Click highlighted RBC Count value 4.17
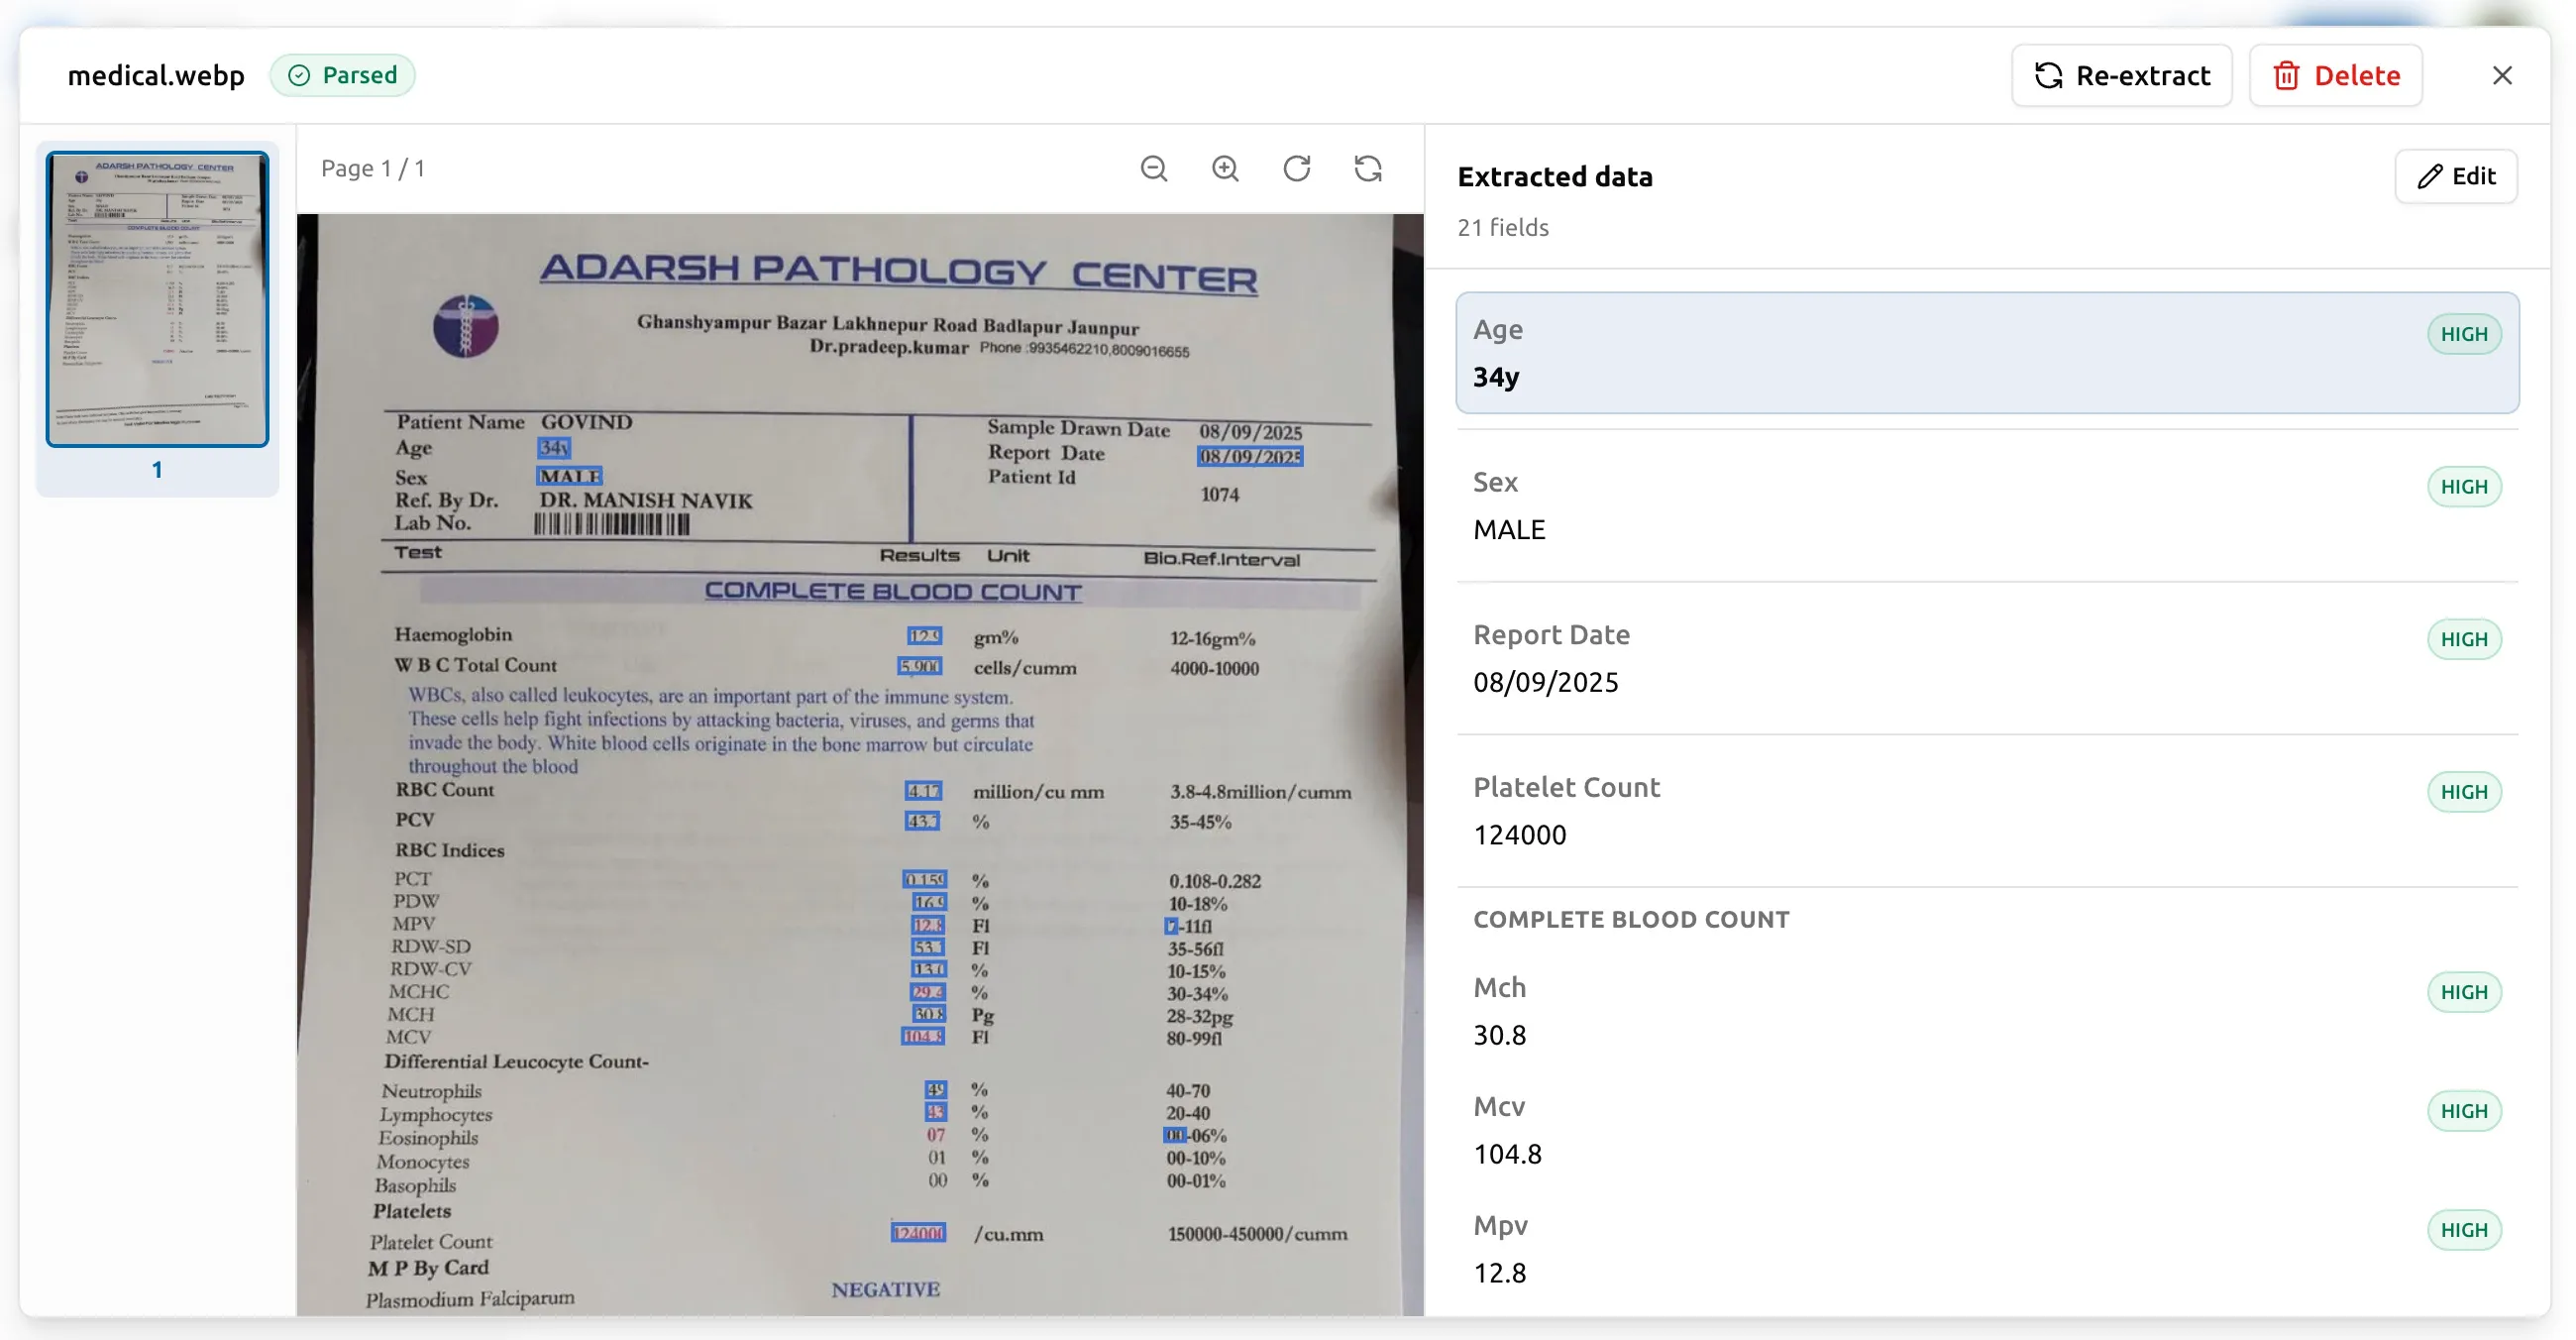Image resolution: width=2576 pixels, height=1340 pixels. click(923, 791)
